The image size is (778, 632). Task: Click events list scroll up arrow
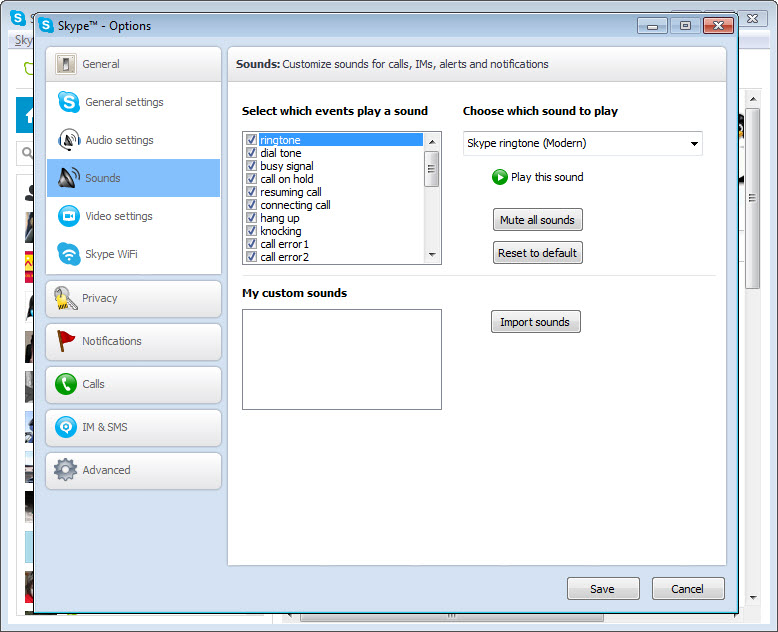coord(432,142)
